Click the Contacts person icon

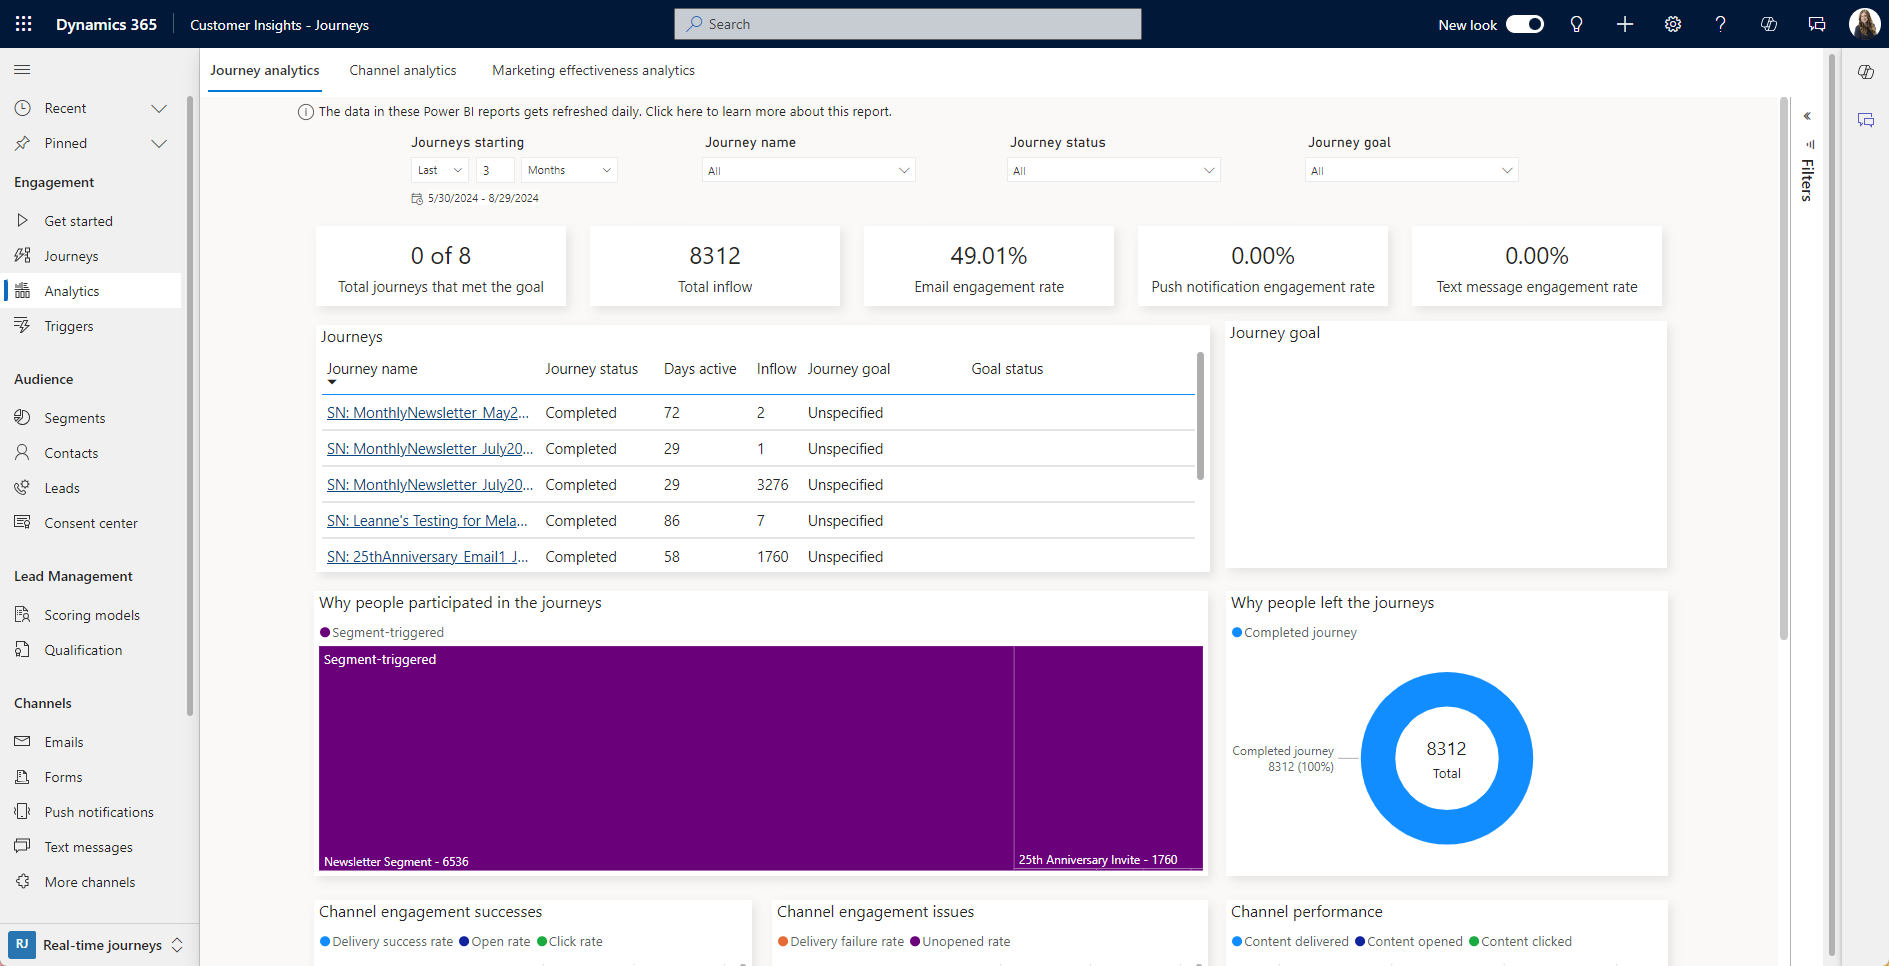22,452
